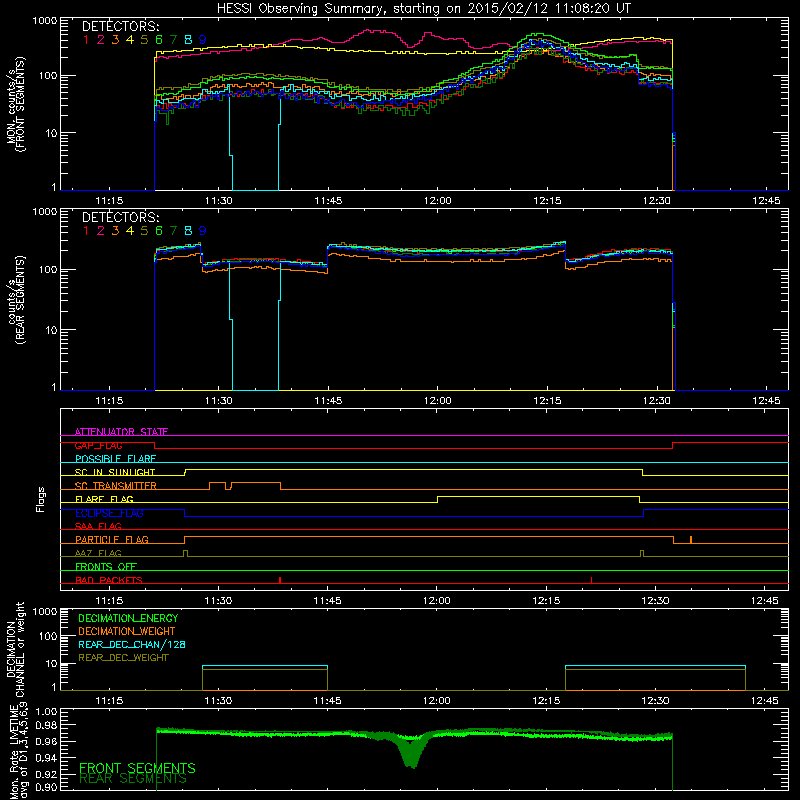
Task: Click the FRONT SEGMENTS livetime legend label
Action: [137, 768]
